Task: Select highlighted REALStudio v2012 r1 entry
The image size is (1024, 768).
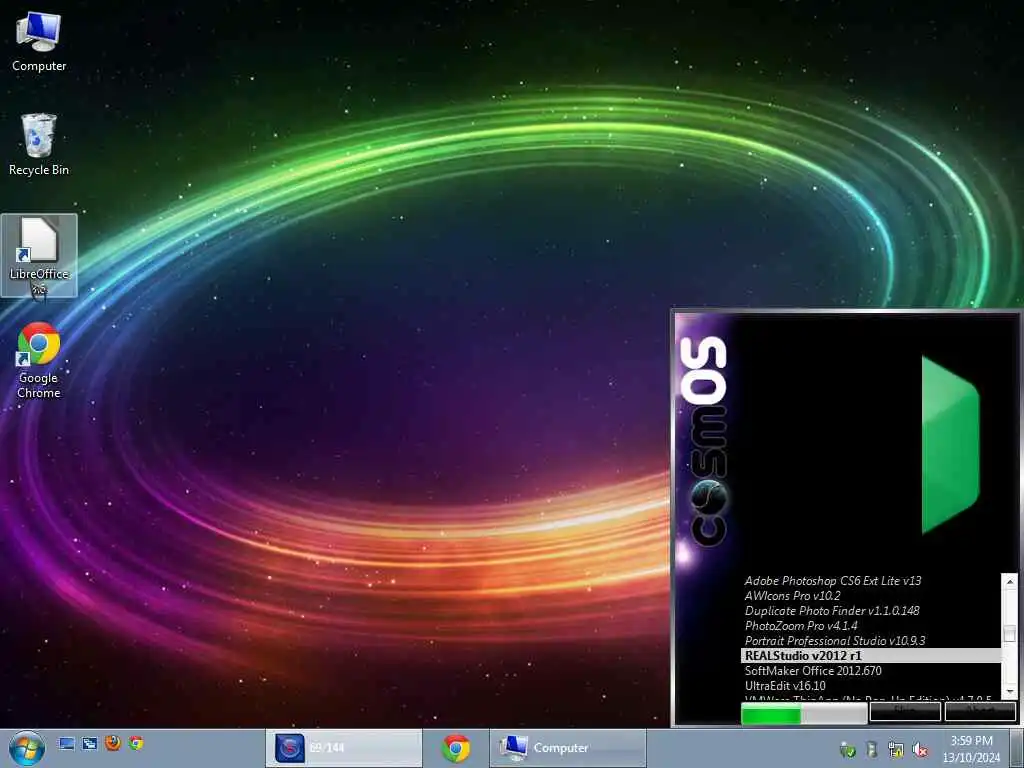Action: coord(871,656)
